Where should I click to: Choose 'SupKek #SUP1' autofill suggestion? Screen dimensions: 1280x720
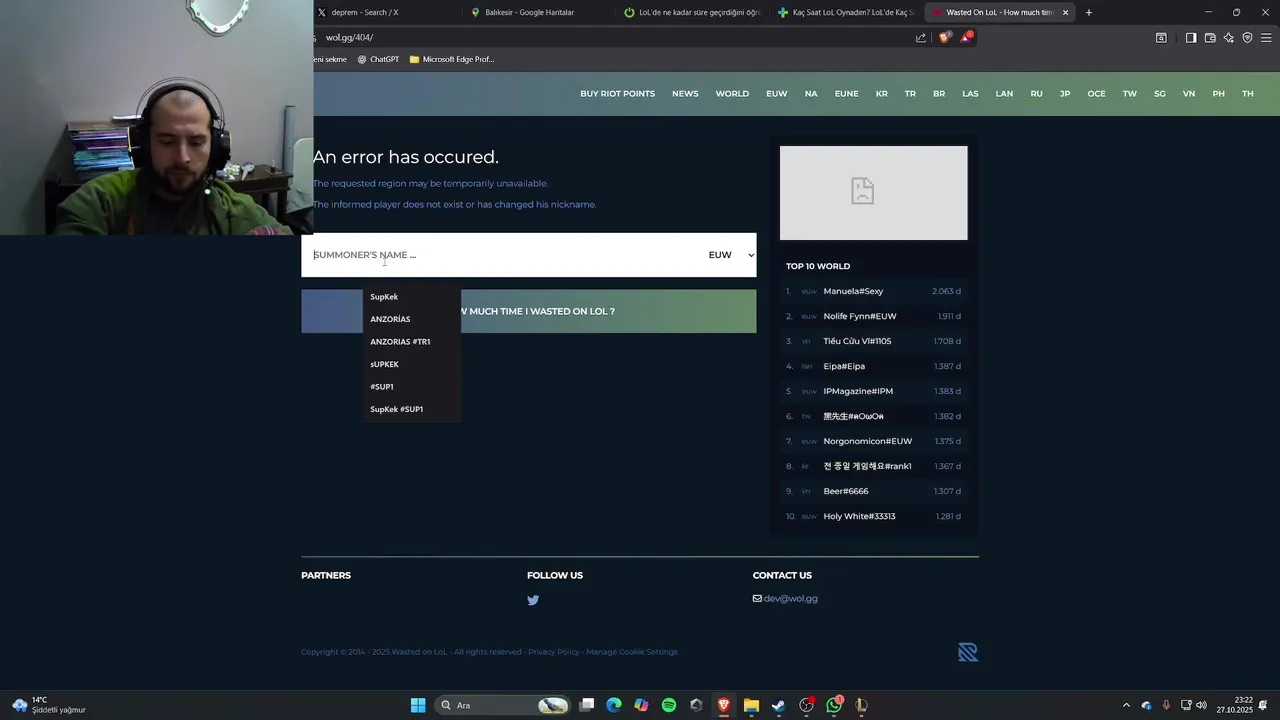click(x=412, y=409)
